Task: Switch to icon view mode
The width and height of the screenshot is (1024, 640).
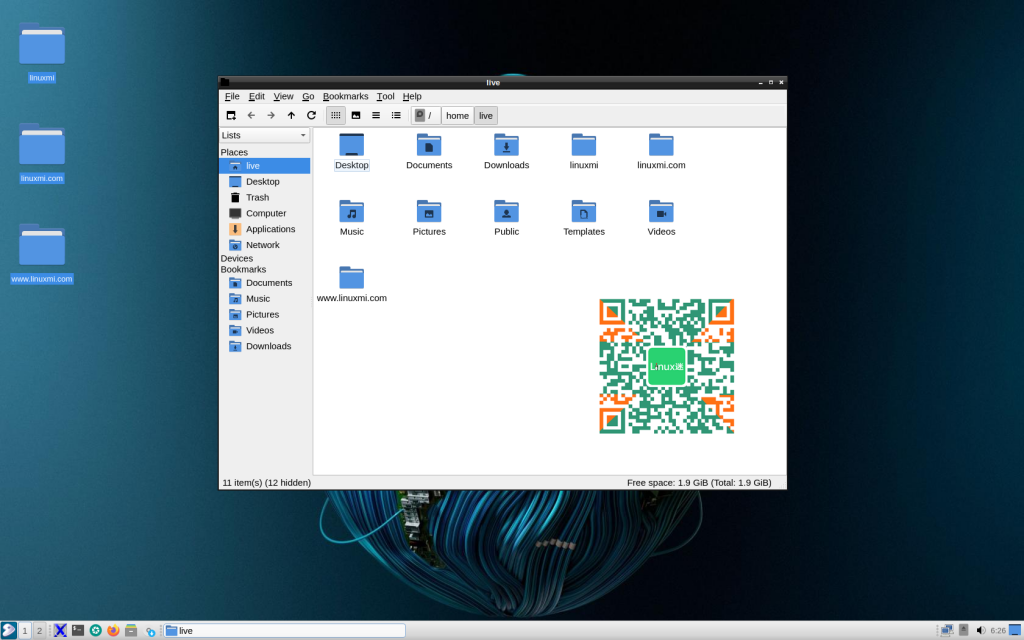Action: pyautogui.click(x=336, y=116)
